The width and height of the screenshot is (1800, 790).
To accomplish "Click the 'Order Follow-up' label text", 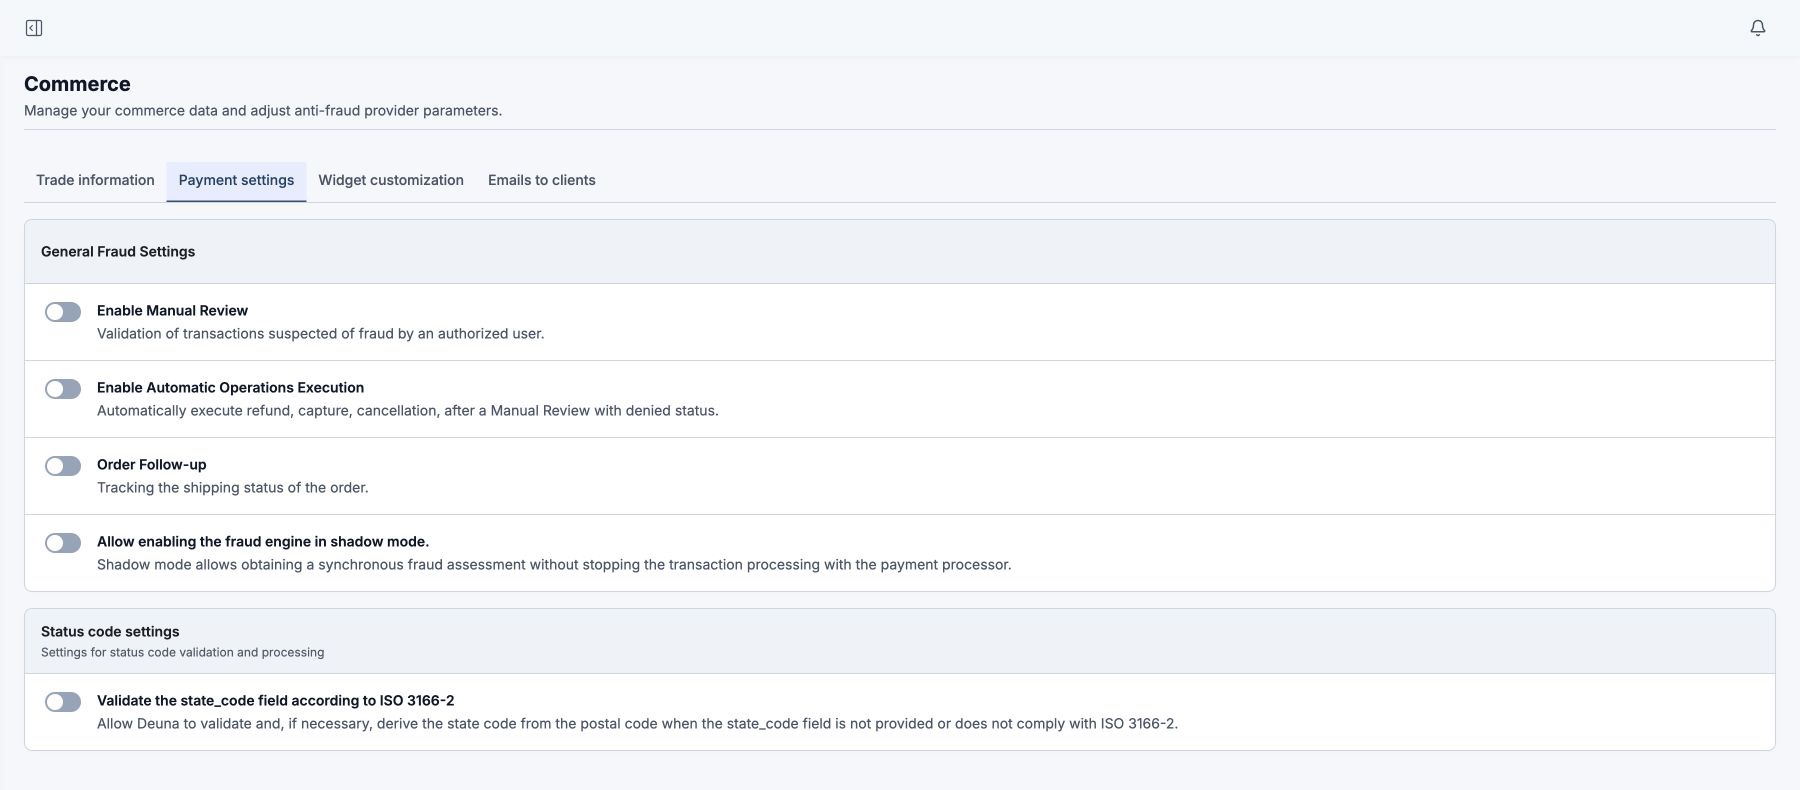I will 152,465.
